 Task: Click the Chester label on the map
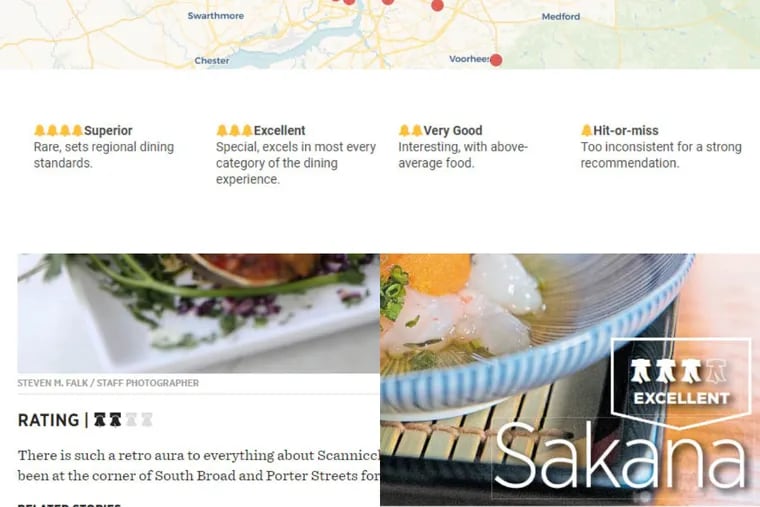pyautogui.click(x=212, y=61)
